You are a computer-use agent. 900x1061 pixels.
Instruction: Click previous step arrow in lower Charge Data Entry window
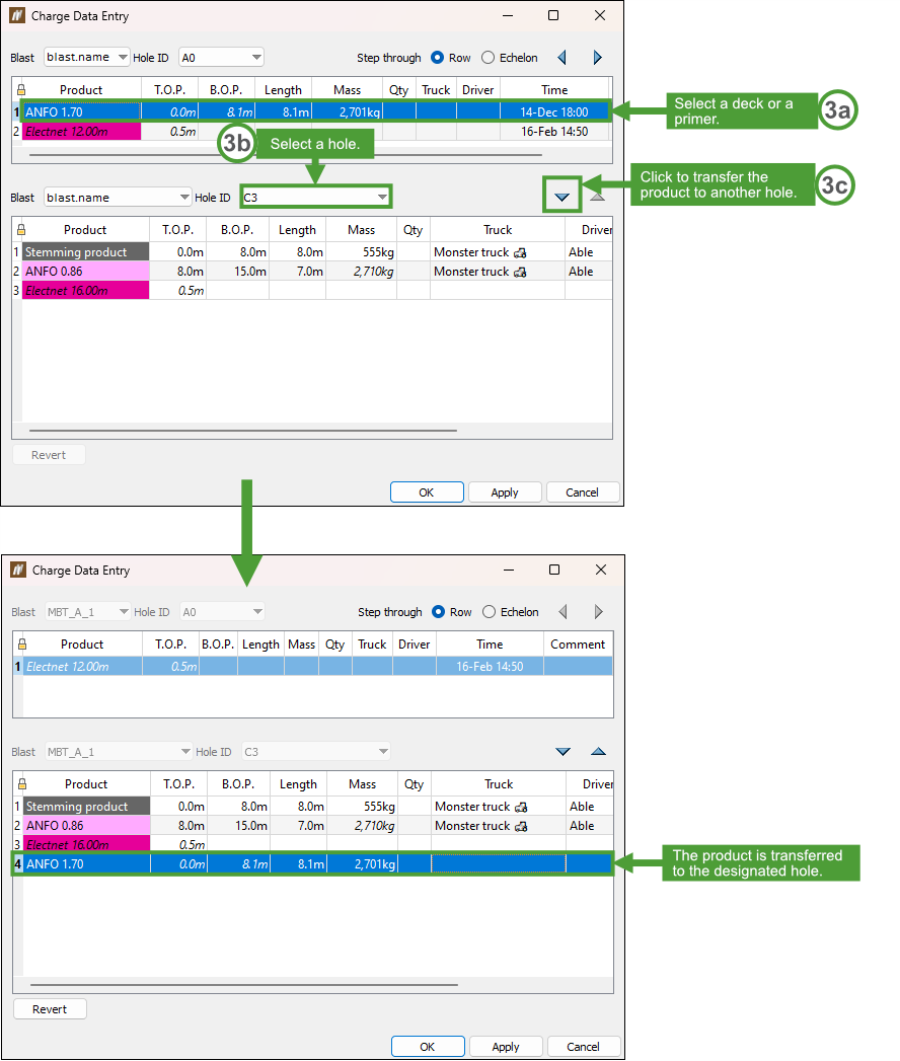(x=563, y=612)
